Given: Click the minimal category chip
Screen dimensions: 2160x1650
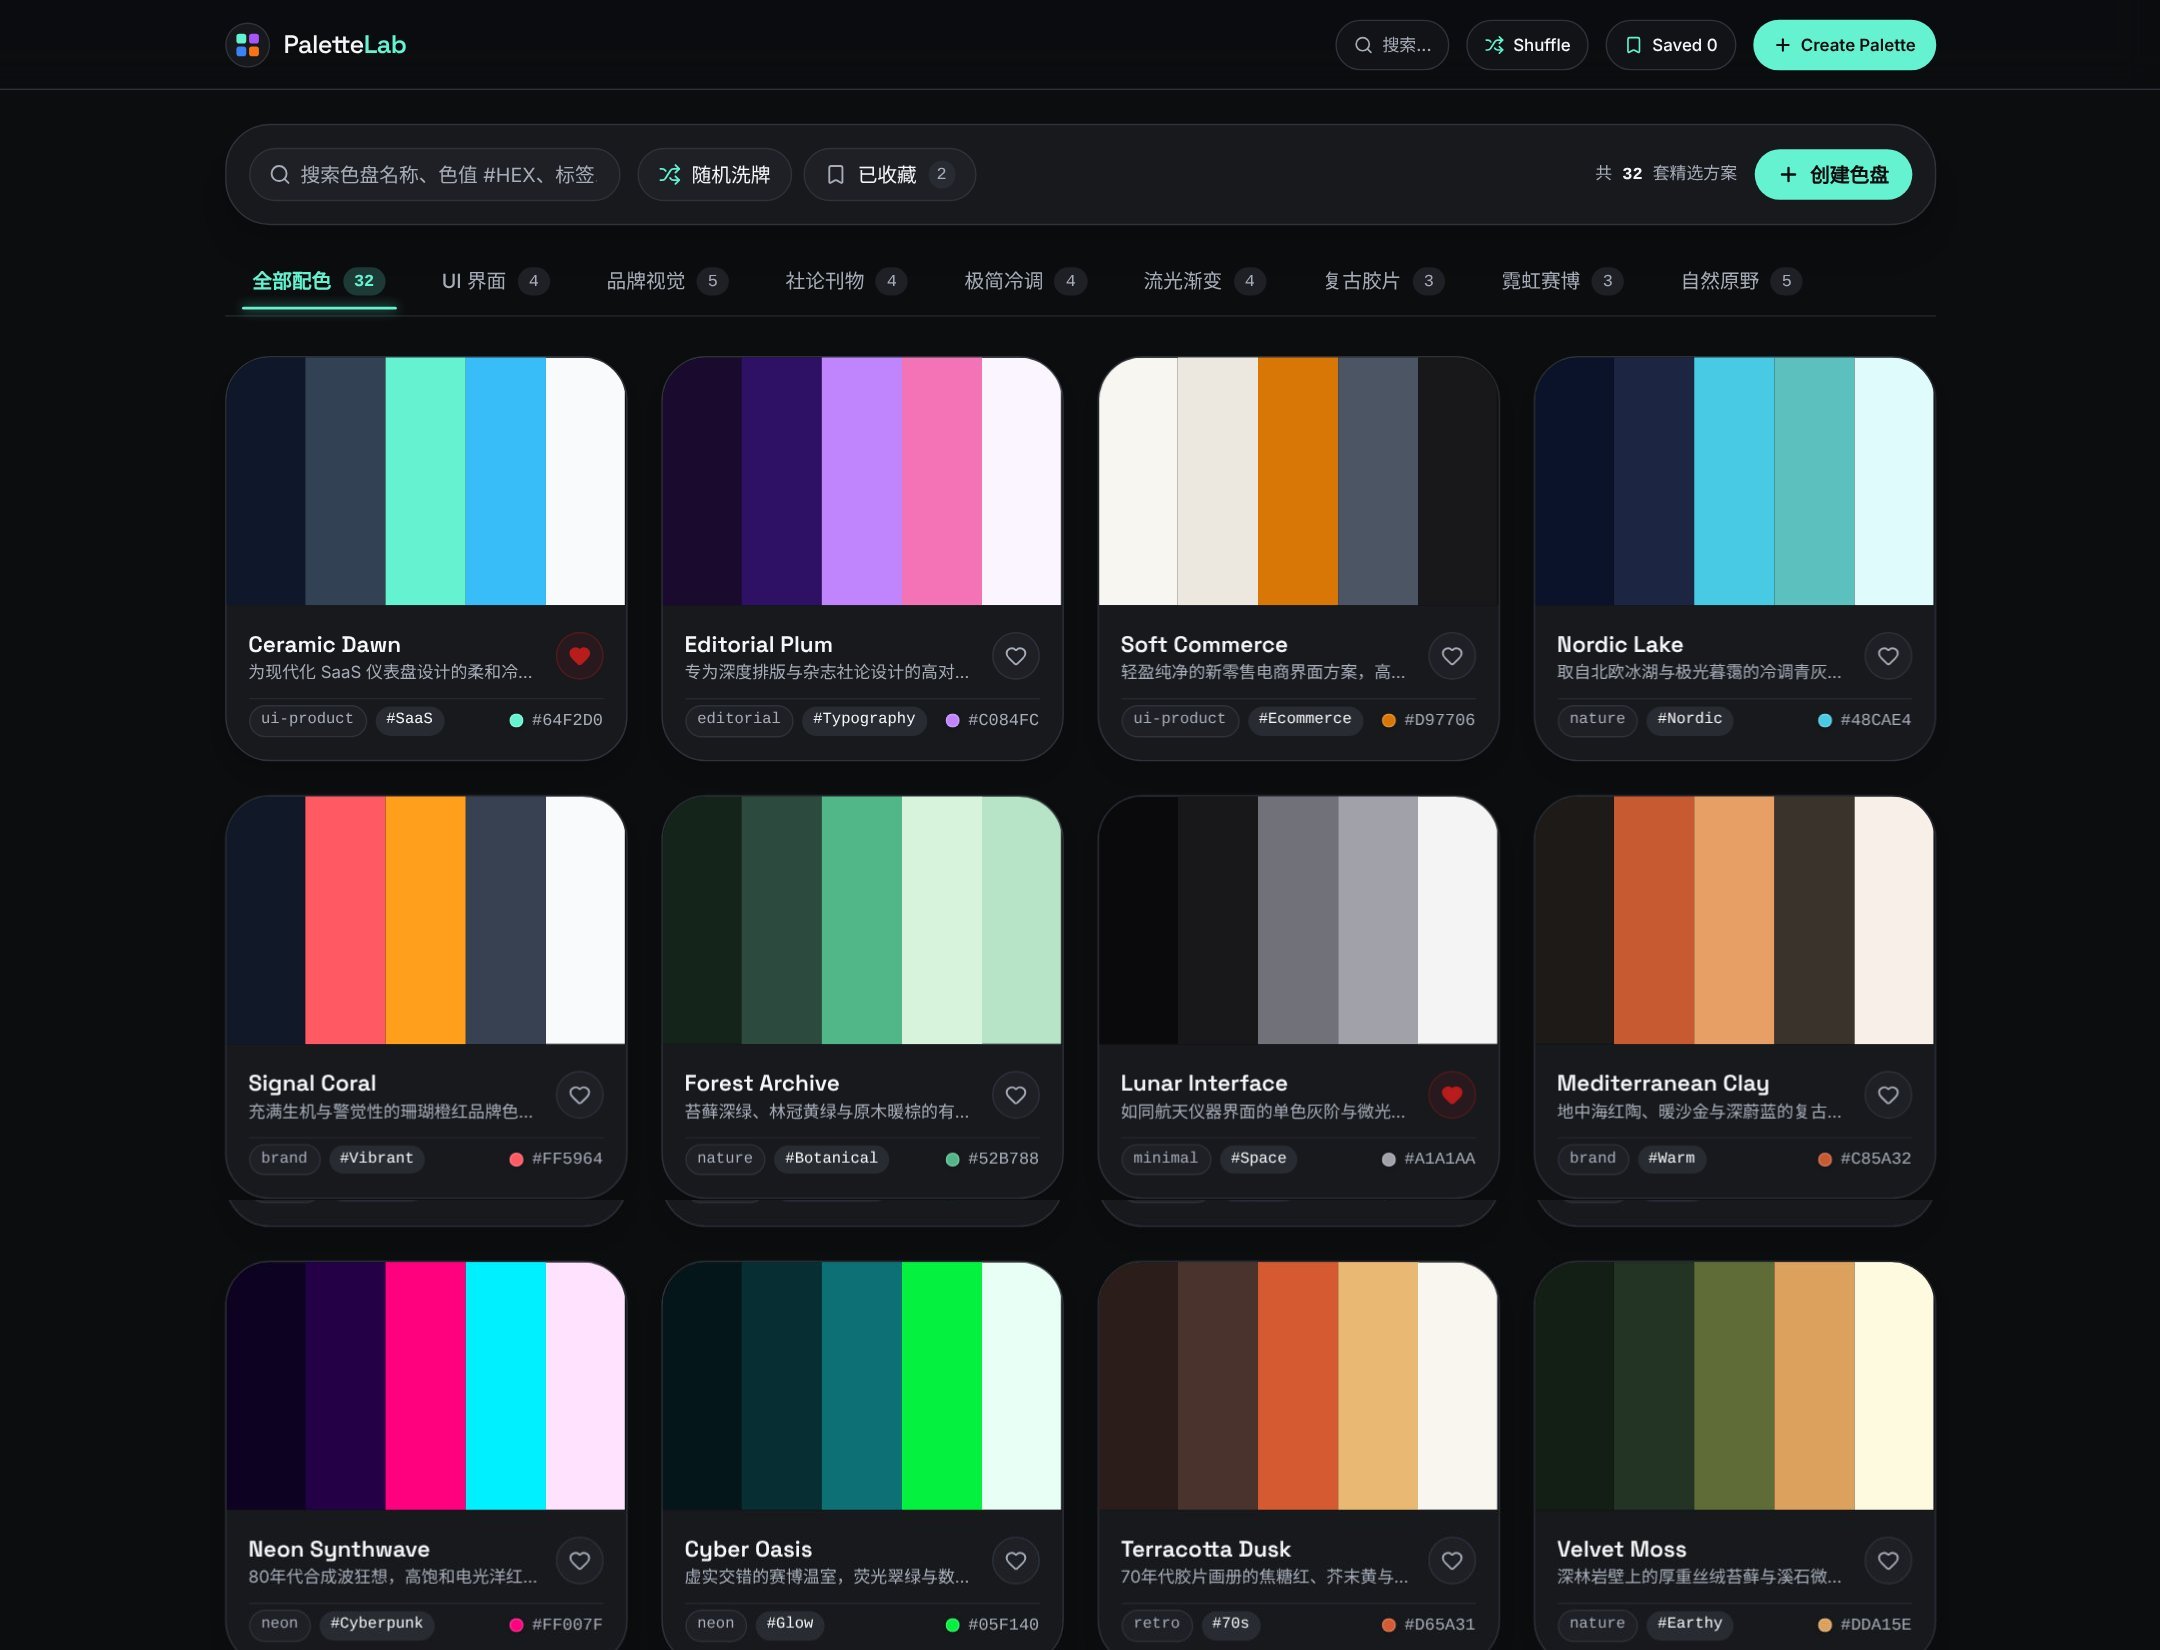Looking at the screenshot, I should [1165, 1158].
